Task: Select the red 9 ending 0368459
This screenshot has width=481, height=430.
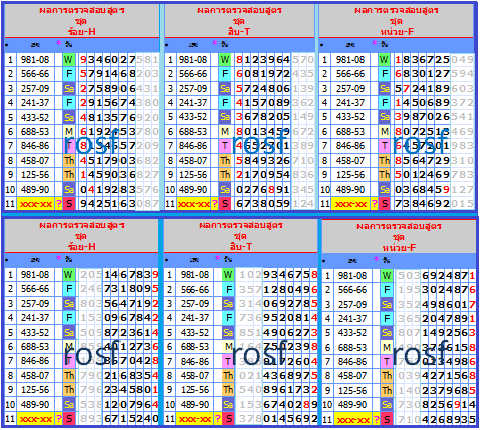Action: [446, 190]
